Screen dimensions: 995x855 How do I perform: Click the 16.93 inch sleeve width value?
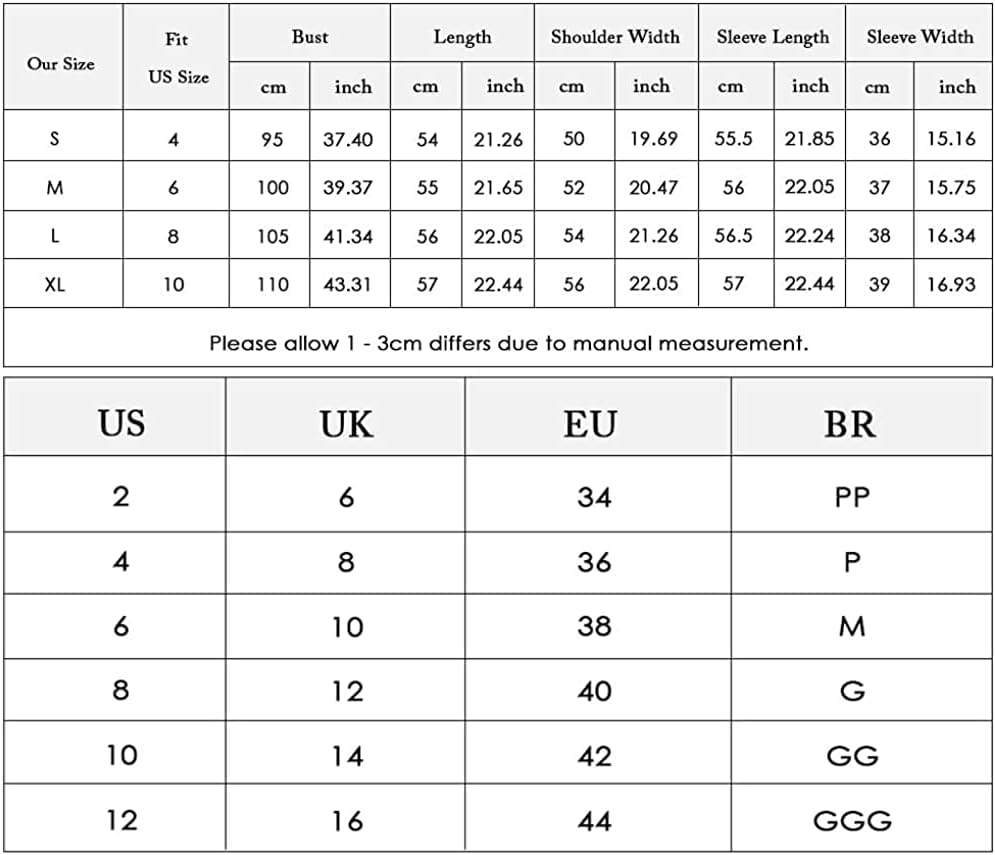click(x=950, y=284)
